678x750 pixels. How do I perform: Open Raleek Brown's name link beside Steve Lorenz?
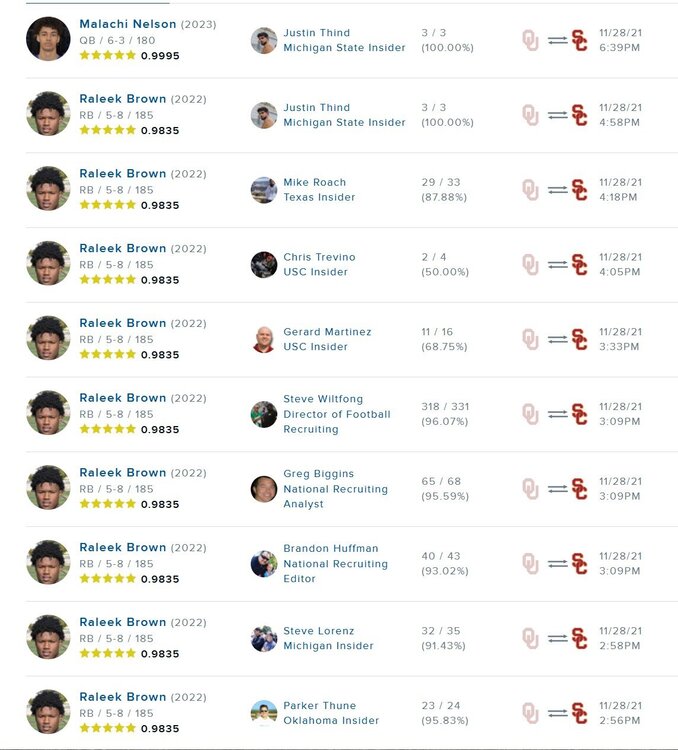(123, 622)
